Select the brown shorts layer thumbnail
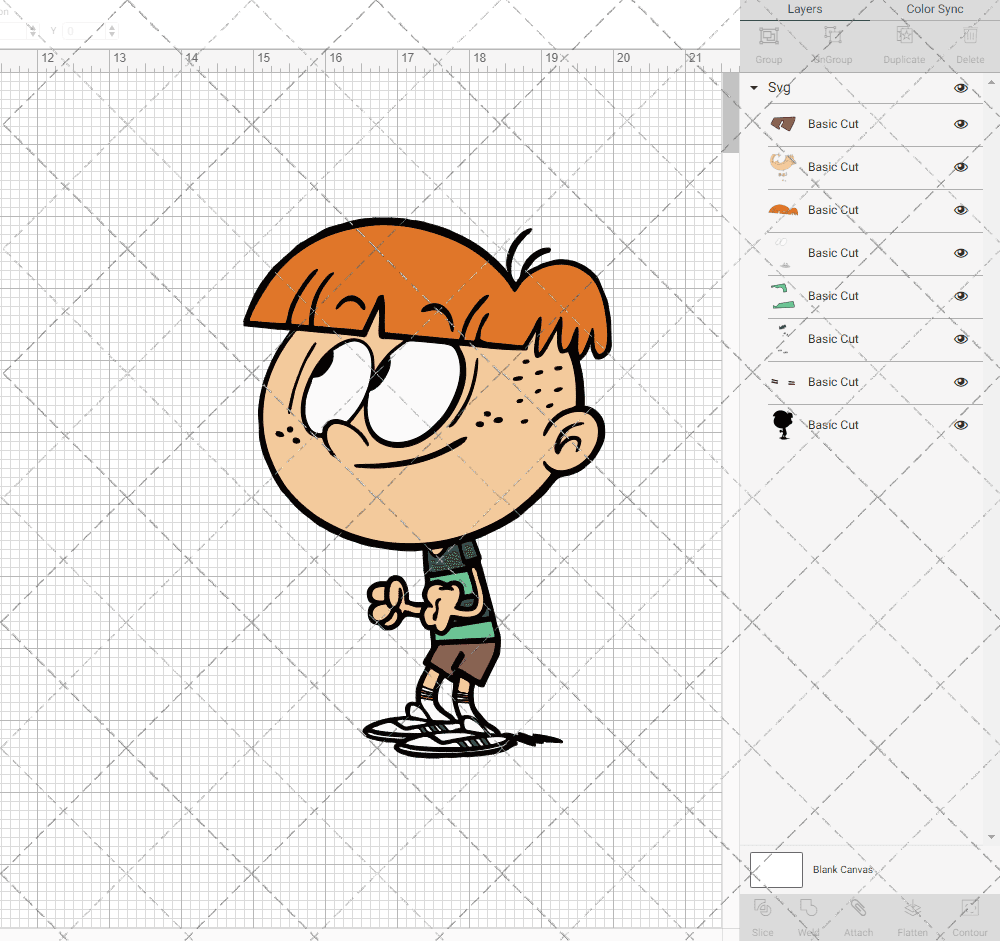Screen dimensions: 1000x941 [x=783, y=124]
